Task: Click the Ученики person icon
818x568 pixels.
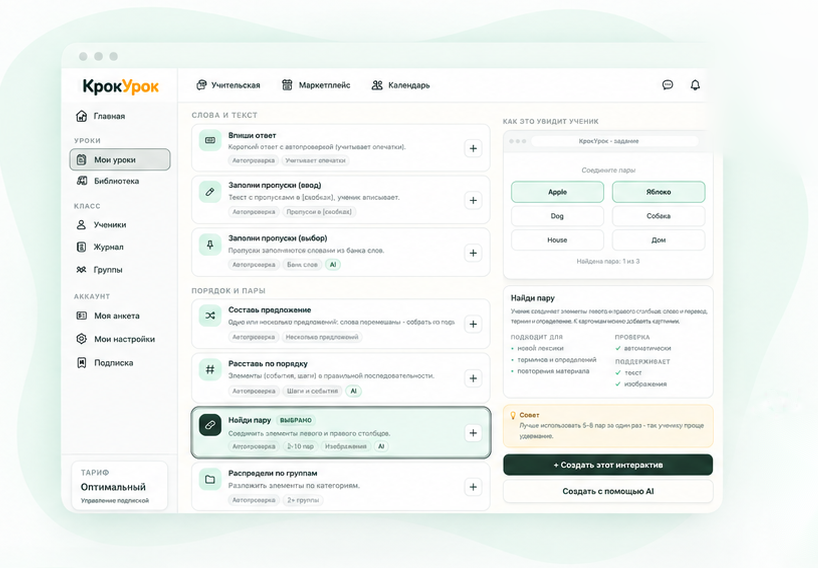Action: click(x=81, y=225)
